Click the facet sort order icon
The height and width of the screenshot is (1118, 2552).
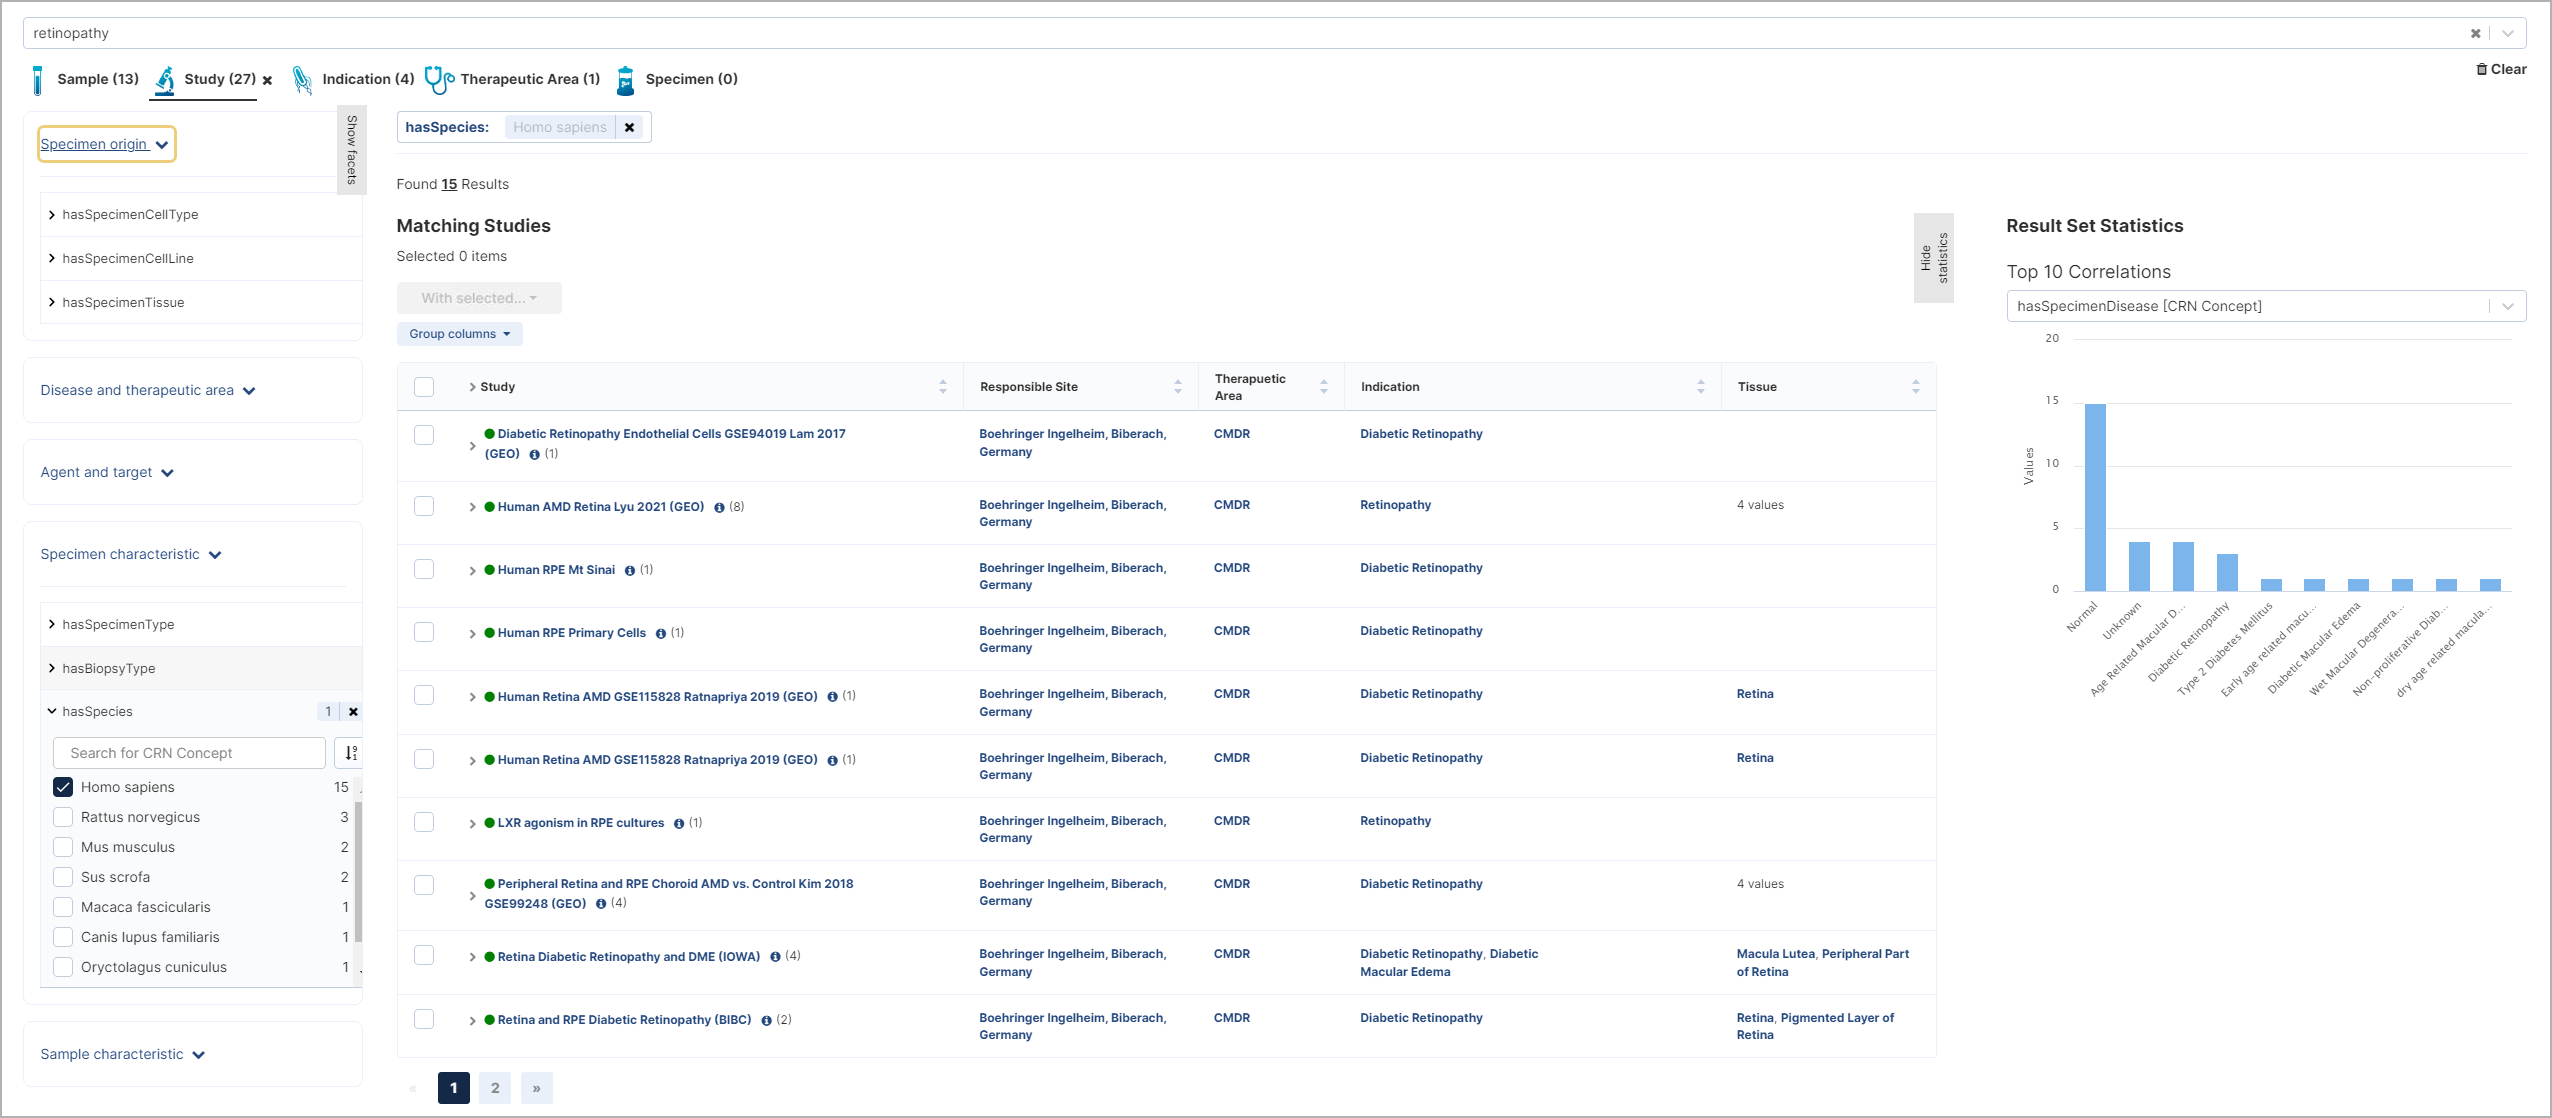349,753
